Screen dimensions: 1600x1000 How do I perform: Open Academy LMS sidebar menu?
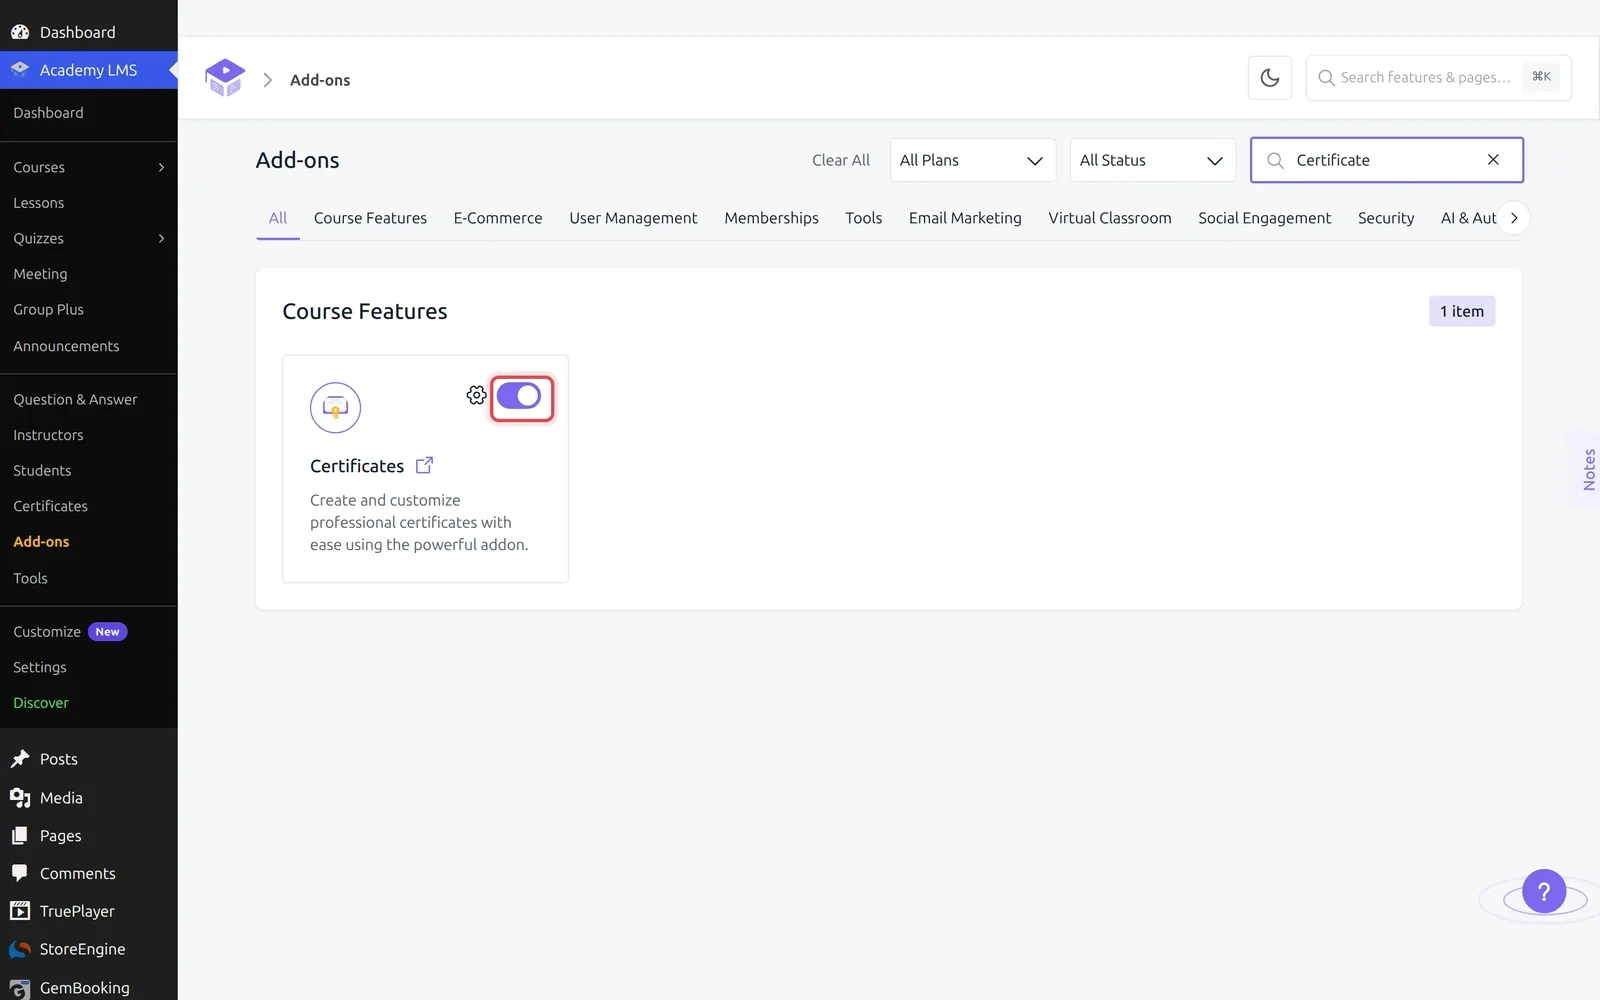point(89,70)
